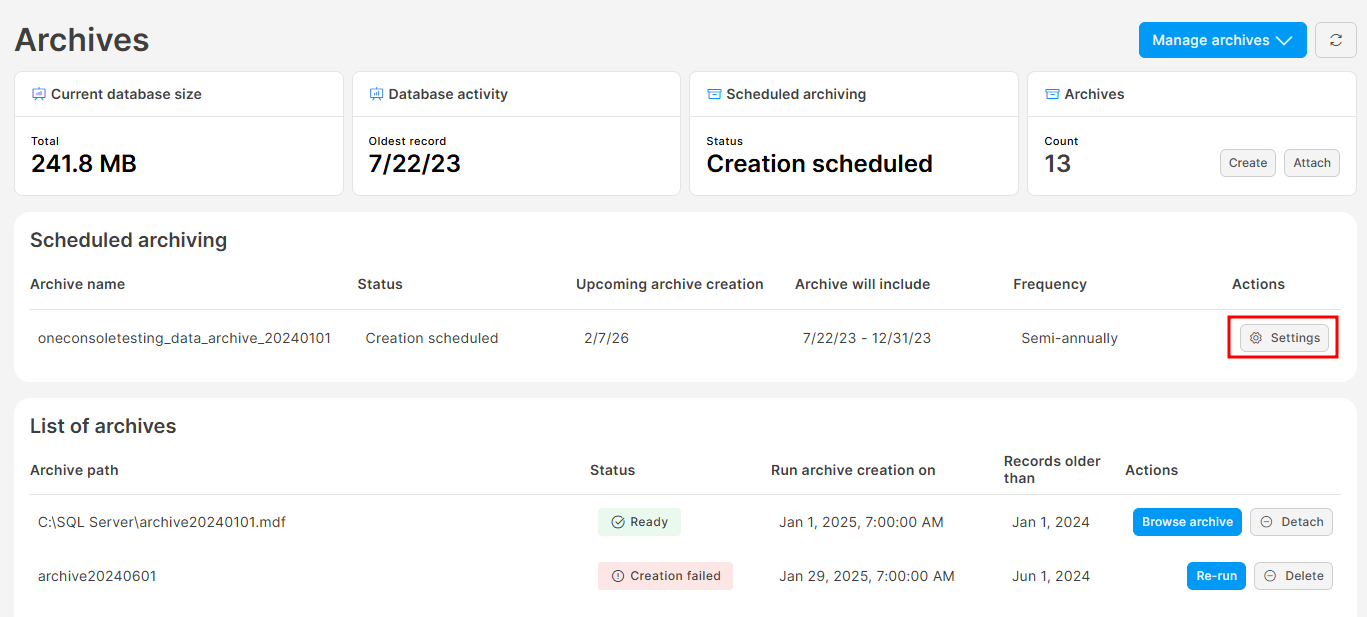Click the Status header in List of archives
Screen dimensions: 1367x617
[612, 470]
